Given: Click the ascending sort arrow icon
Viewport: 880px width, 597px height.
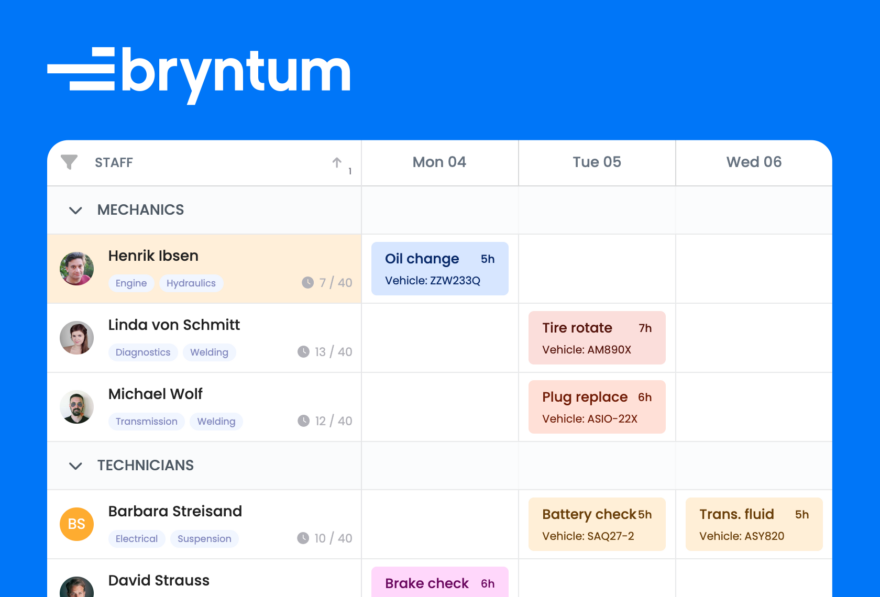Looking at the screenshot, I should 338,161.
